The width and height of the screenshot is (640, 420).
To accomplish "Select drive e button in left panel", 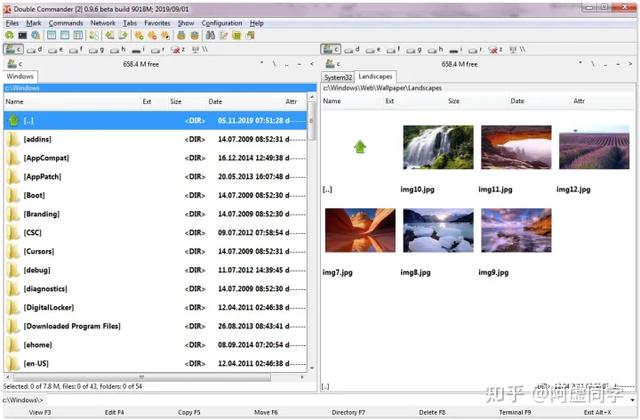I will [55, 50].
